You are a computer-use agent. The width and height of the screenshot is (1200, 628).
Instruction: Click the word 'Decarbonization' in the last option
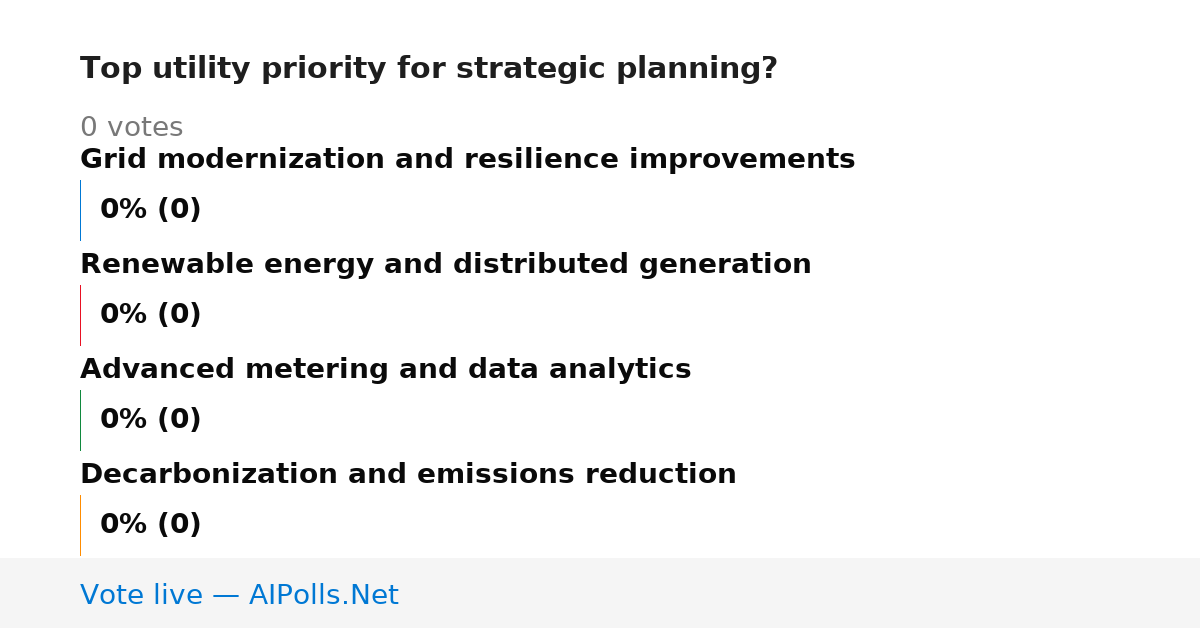click(x=208, y=475)
